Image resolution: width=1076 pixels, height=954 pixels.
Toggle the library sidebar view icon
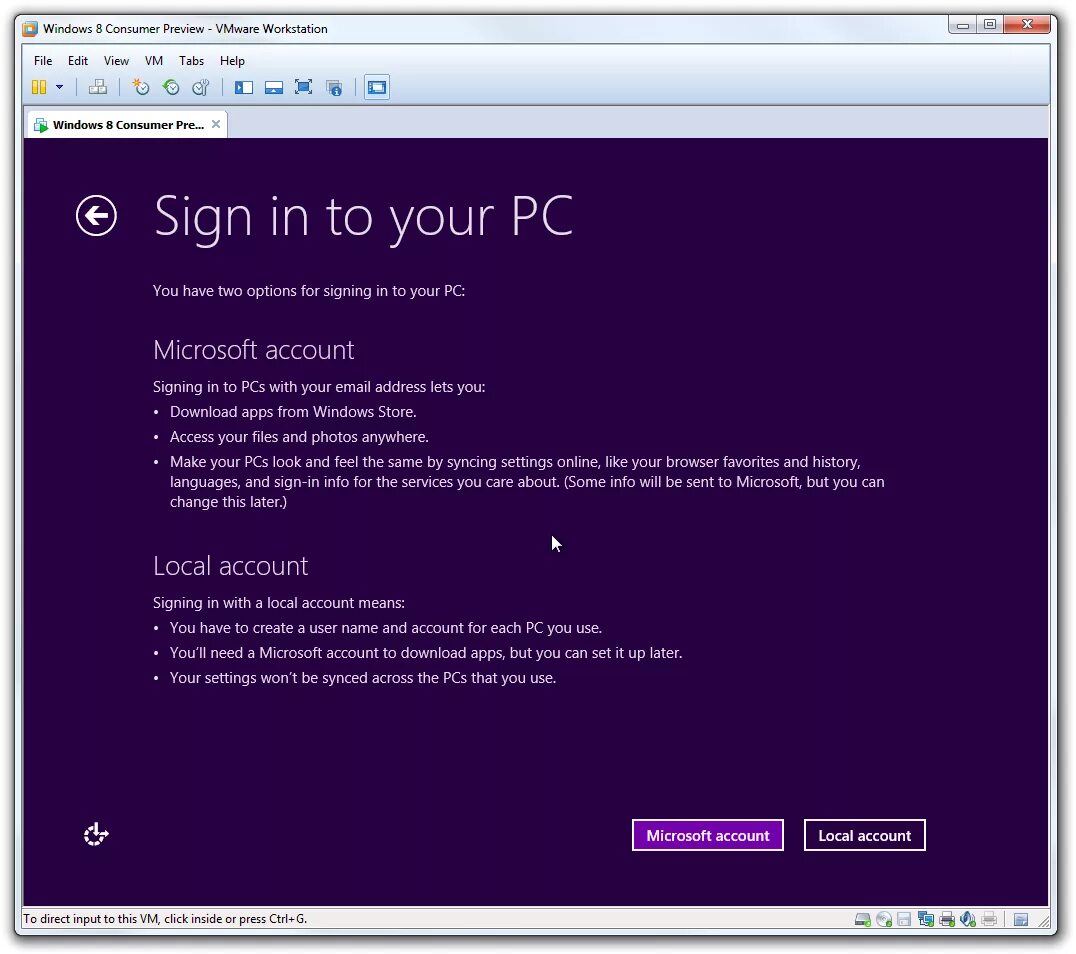[x=244, y=87]
